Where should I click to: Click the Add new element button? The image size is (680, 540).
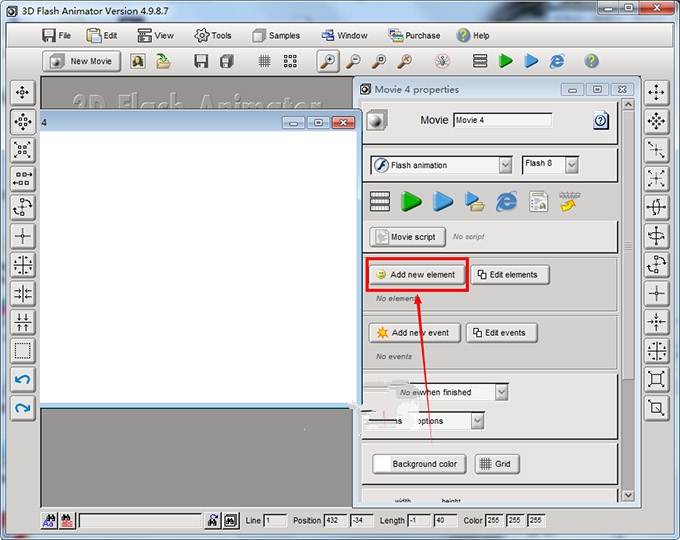point(417,275)
